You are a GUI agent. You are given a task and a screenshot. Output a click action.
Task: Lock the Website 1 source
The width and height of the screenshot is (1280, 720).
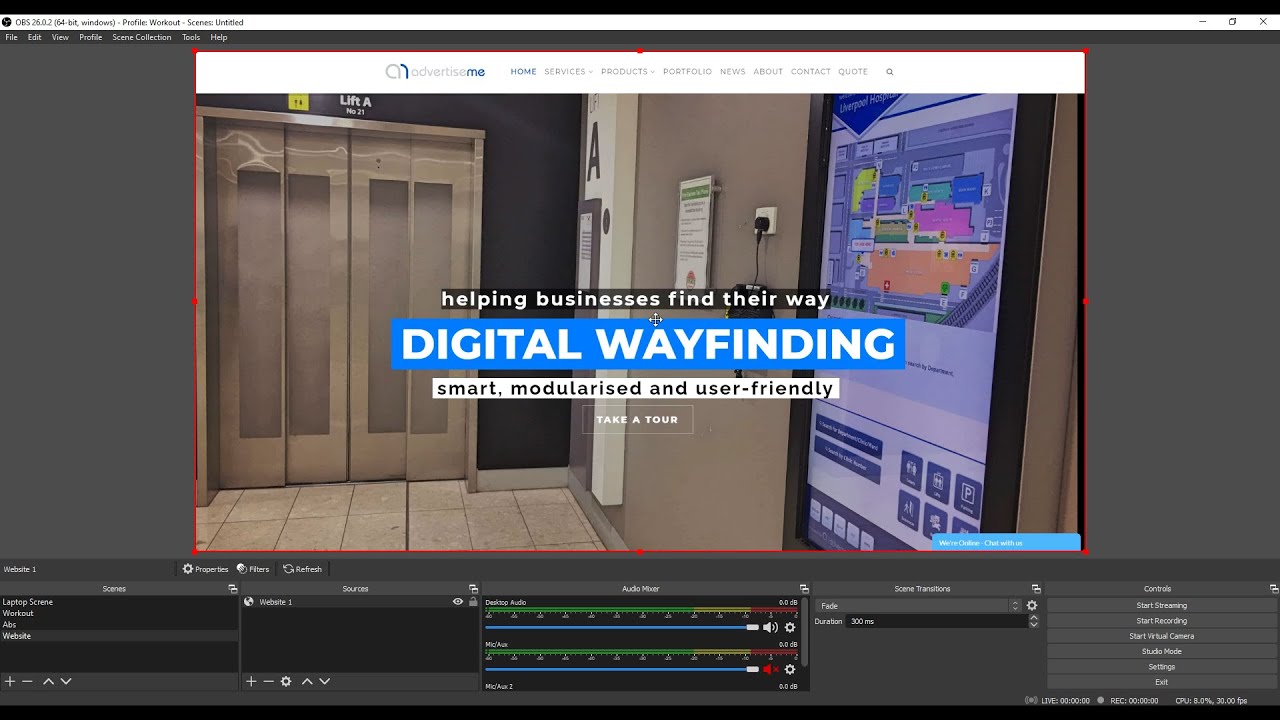point(472,601)
